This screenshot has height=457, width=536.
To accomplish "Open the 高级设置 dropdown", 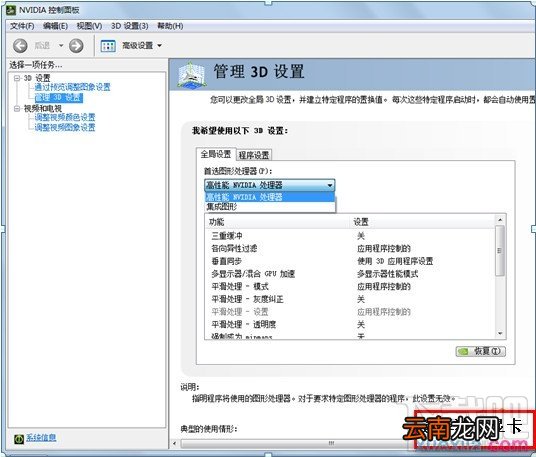I will [x=159, y=45].
